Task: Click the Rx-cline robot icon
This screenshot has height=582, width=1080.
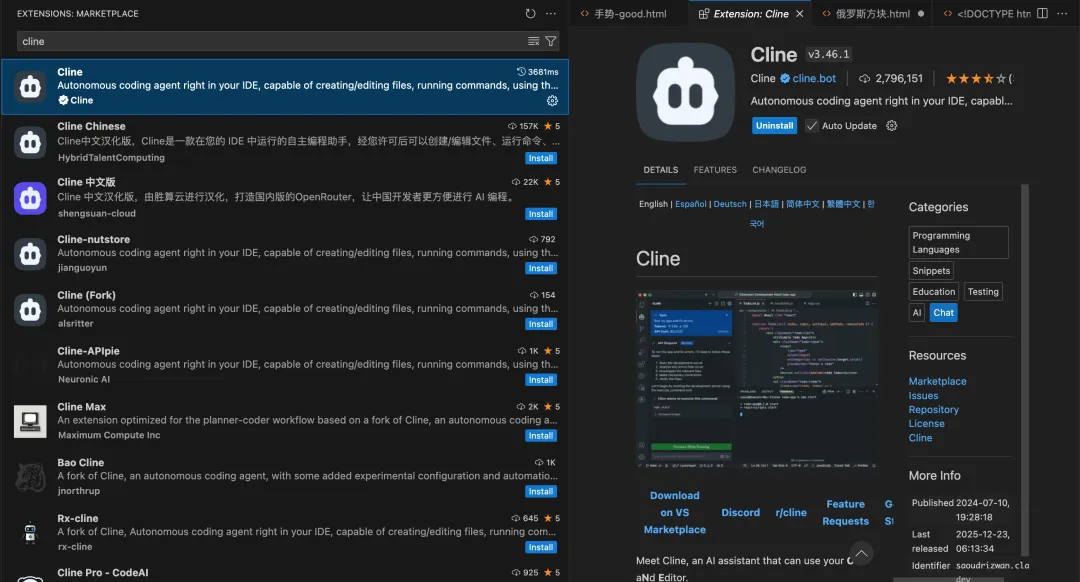Action: [x=30, y=533]
